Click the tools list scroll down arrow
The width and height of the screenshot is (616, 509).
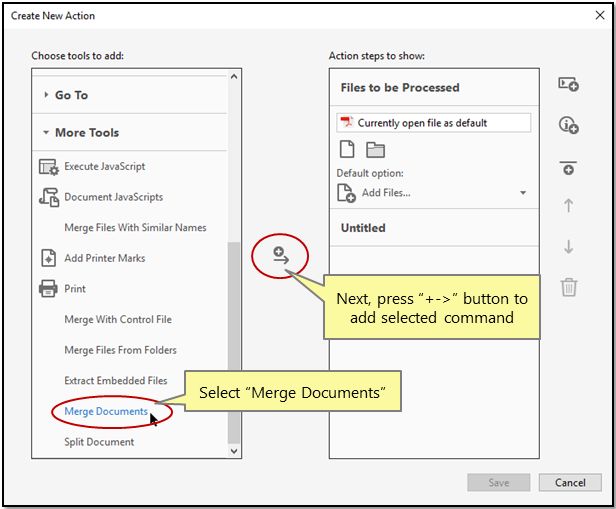point(234,451)
